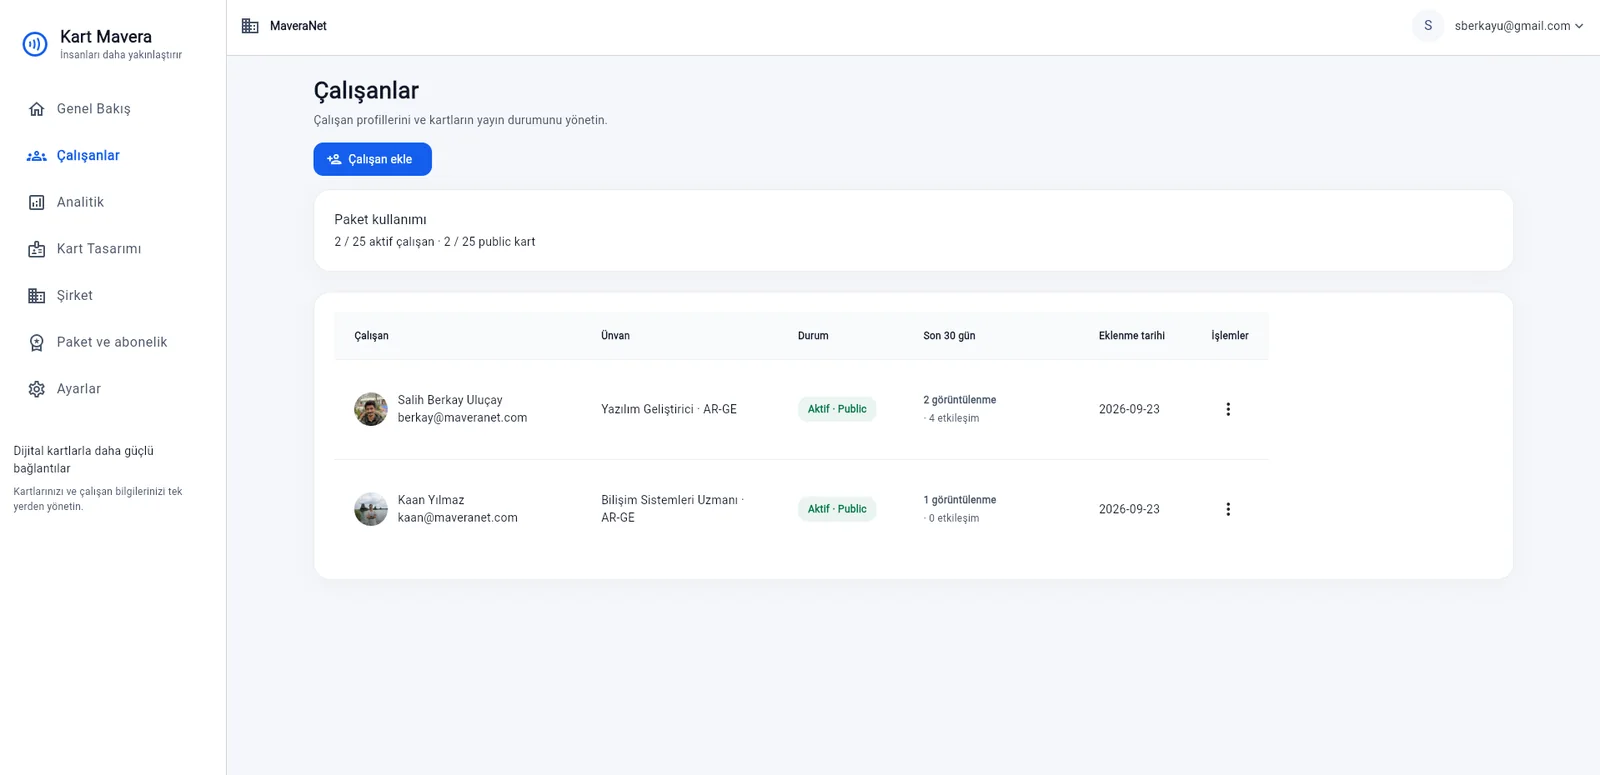
Task: Click the building icon next to MaveraNet
Action: pyautogui.click(x=250, y=26)
